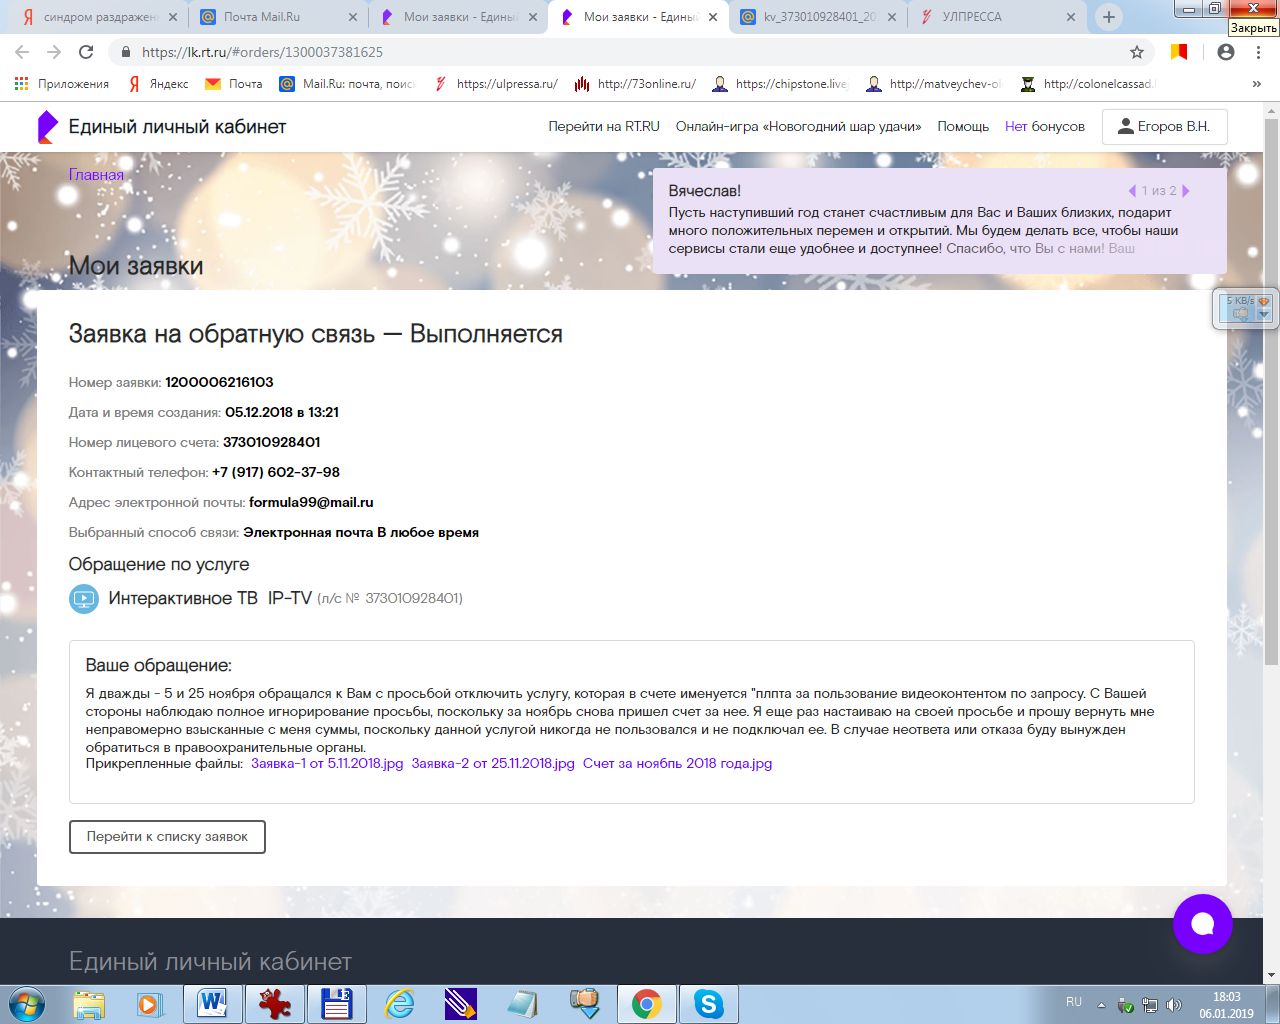Open the Почта bookmark
The height and width of the screenshot is (1024, 1280).
pyautogui.click(x=234, y=84)
